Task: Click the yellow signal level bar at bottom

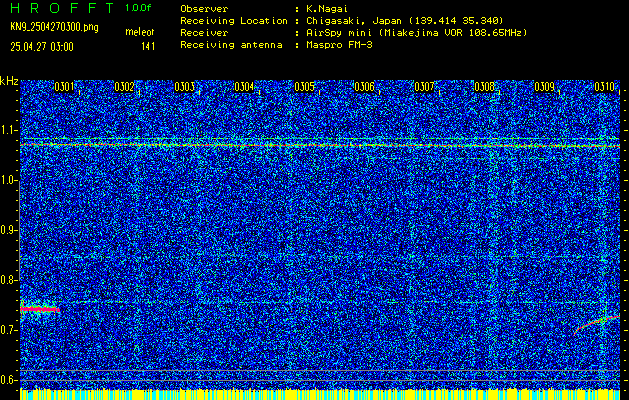Action: [x=319, y=394]
